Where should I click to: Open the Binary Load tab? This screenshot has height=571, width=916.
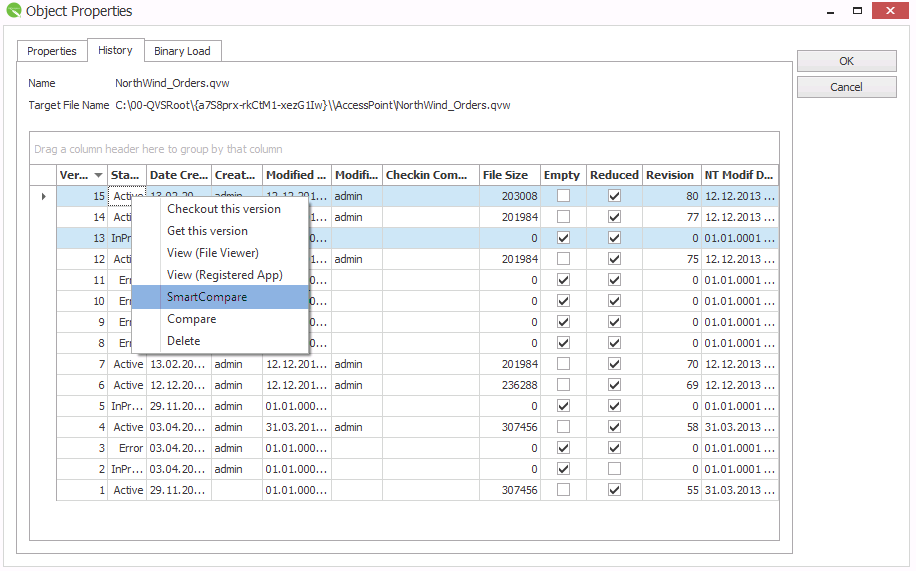[182, 51]
